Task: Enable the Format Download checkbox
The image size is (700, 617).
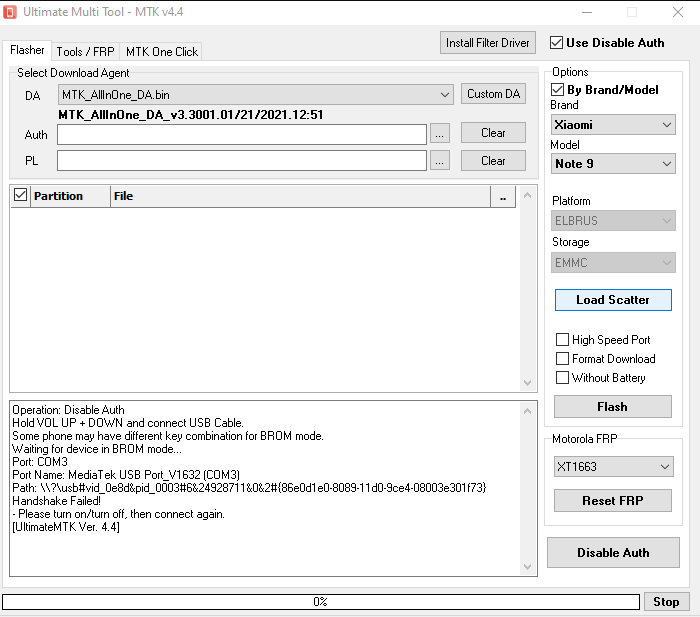Action: click(562, 359)
